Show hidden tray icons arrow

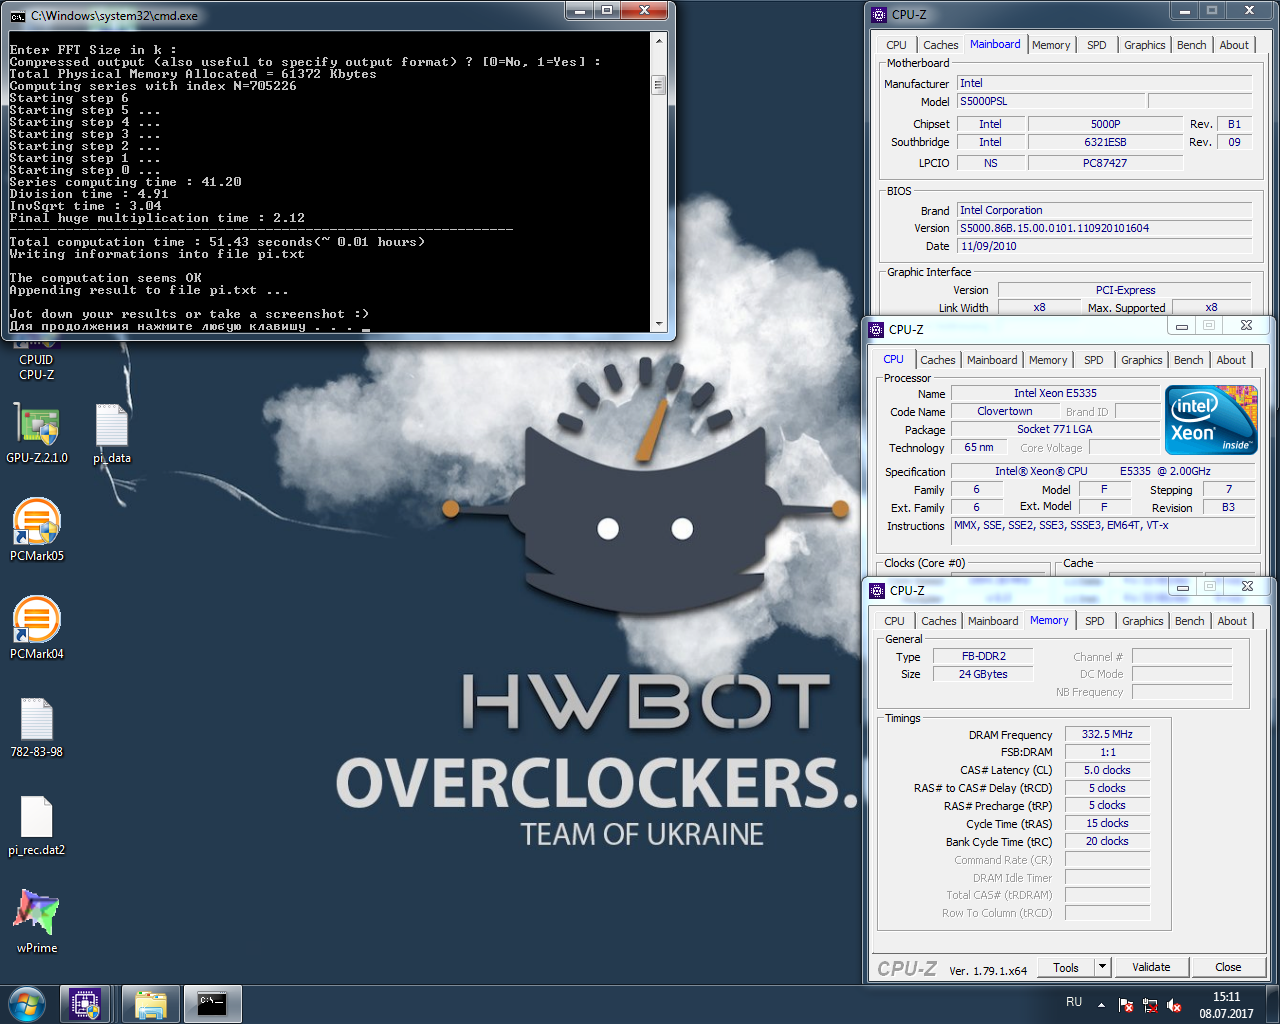coord(1101,1005)
